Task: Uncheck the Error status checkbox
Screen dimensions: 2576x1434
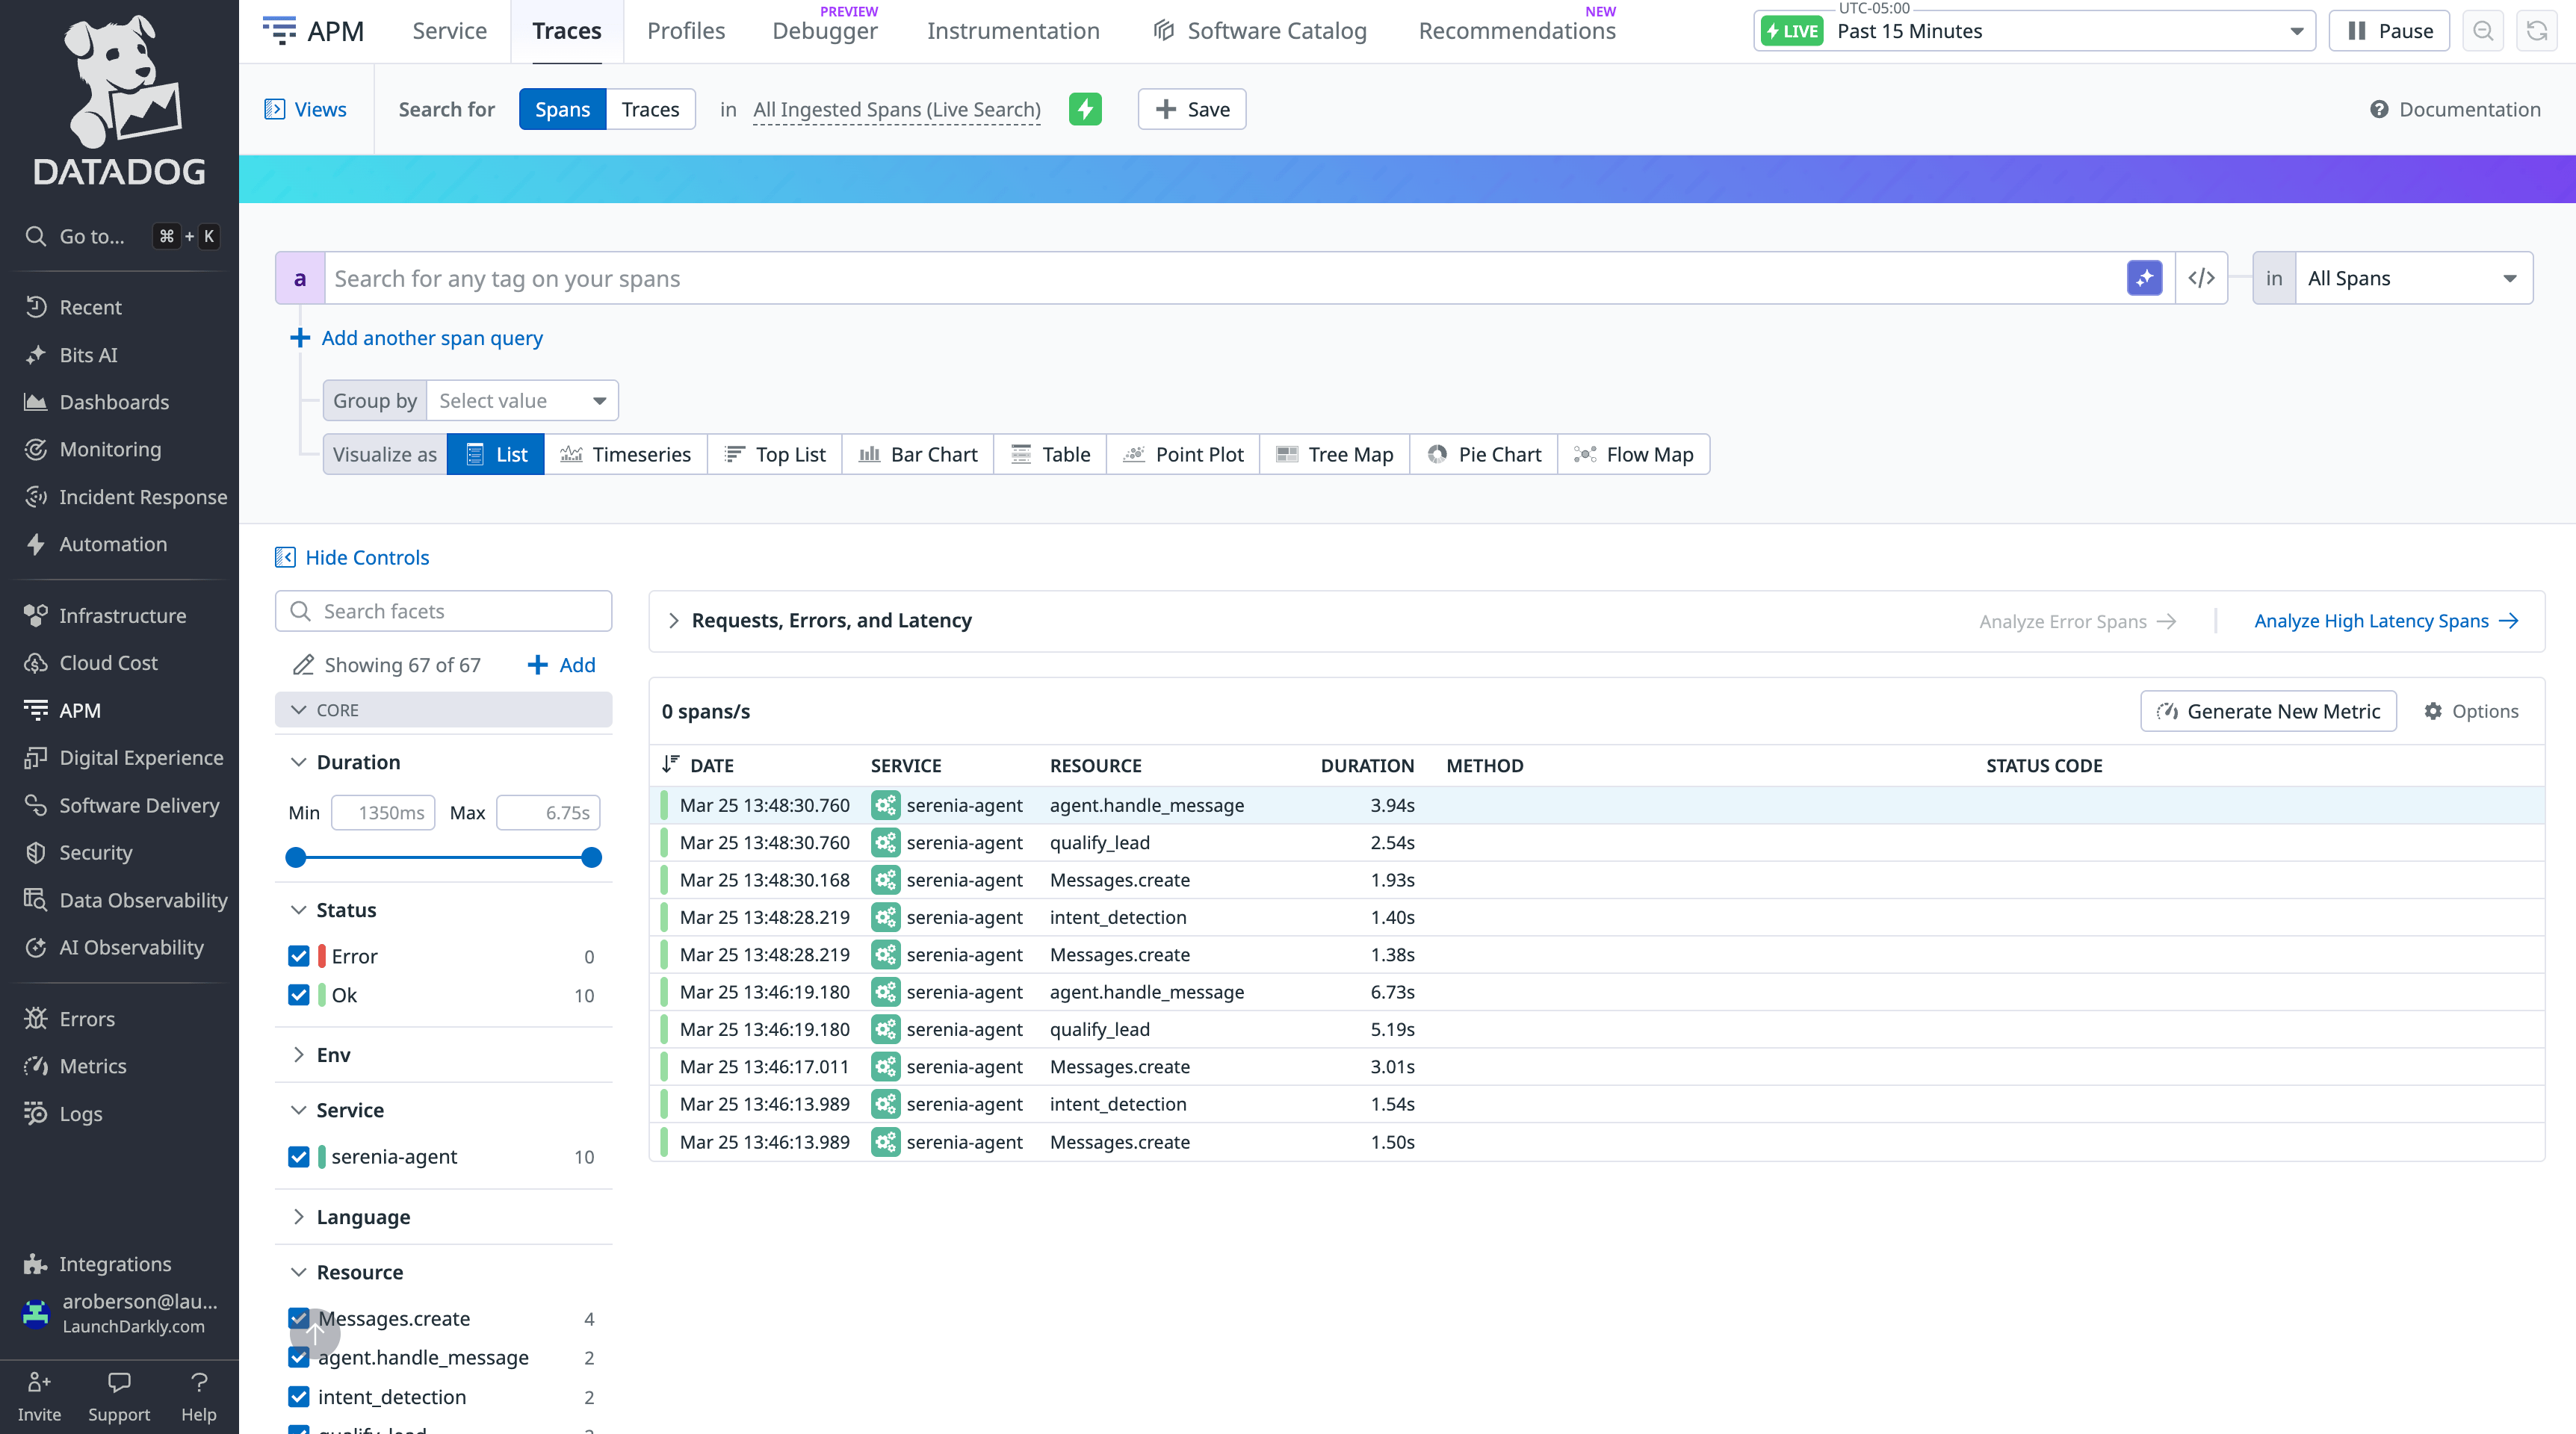Action: pyautogui.click(x=298, y=956)
